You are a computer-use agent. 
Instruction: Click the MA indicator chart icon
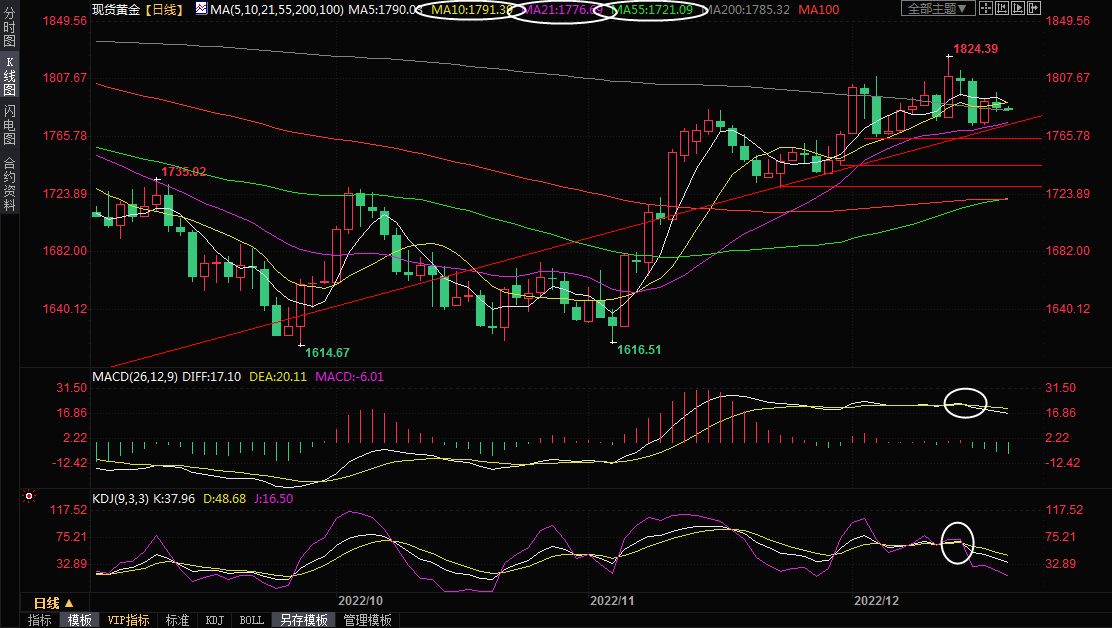(201, 9)
